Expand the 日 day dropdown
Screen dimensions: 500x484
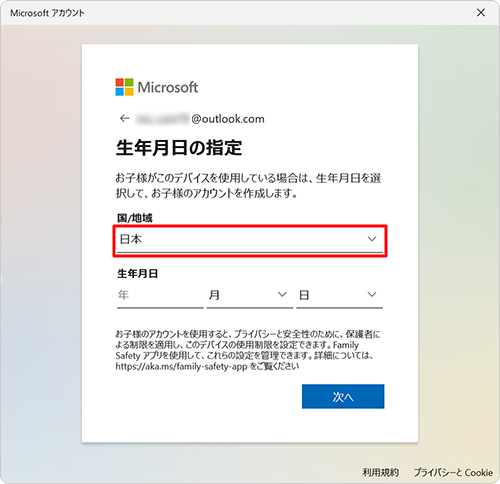click(339, 296)
